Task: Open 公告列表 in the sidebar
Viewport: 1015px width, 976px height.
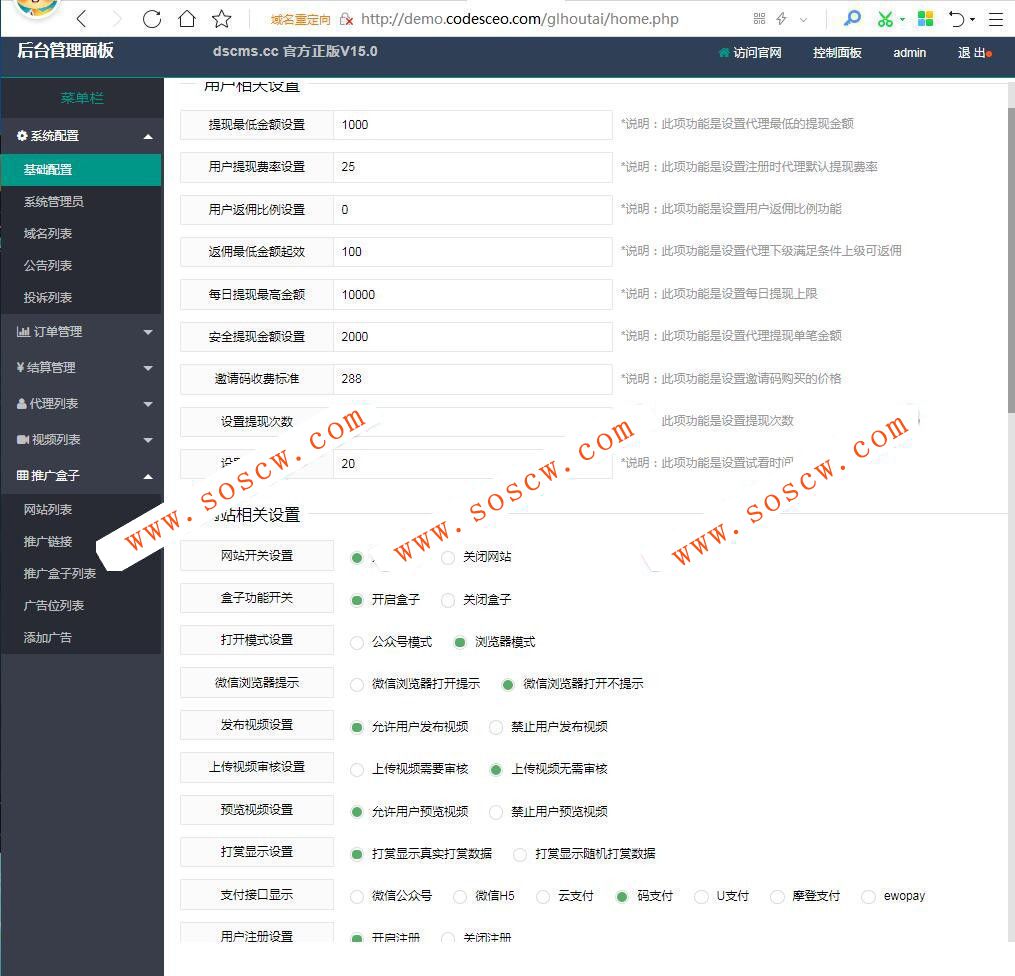Action: (x=82, y=265)
